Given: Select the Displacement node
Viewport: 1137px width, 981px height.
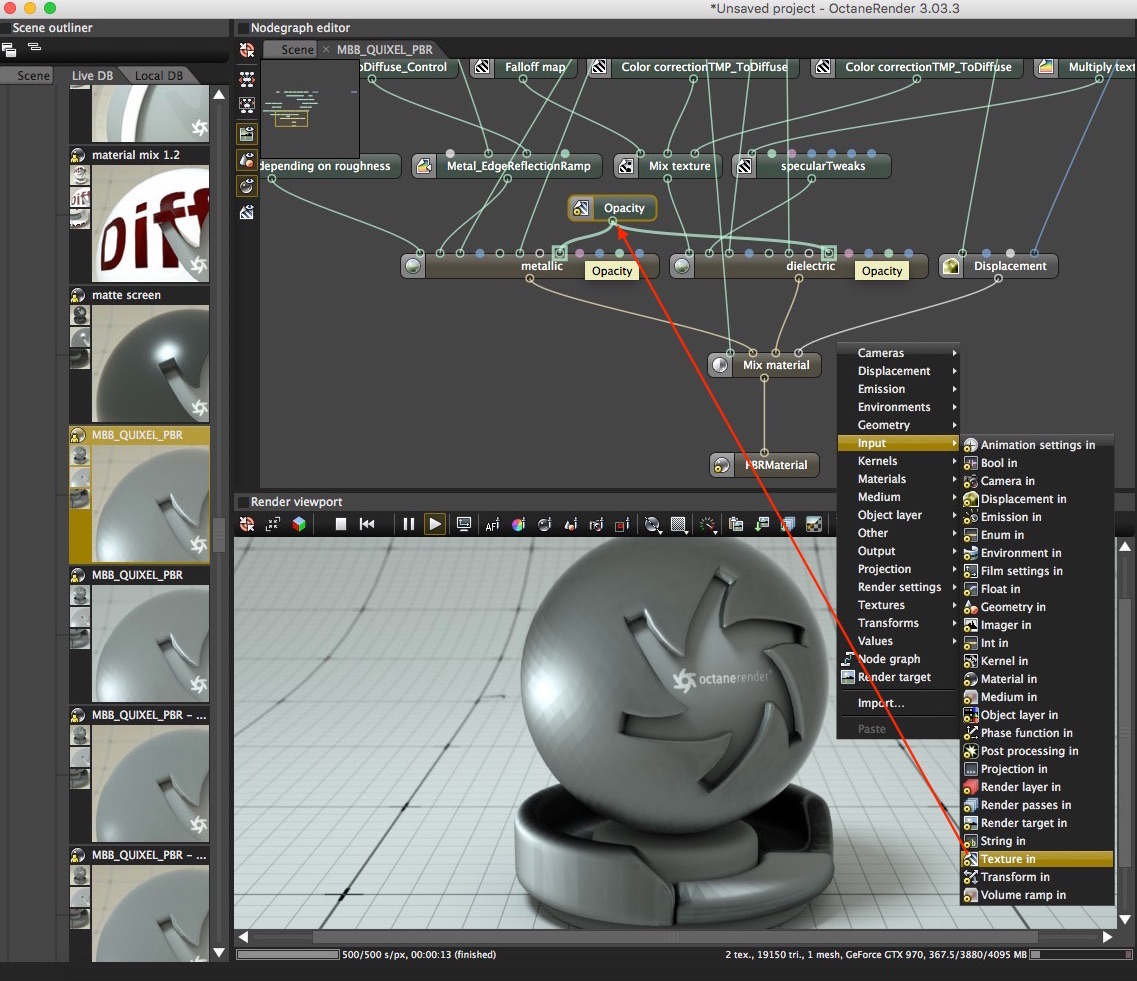Looking at the screenshot, I should 999,266.
